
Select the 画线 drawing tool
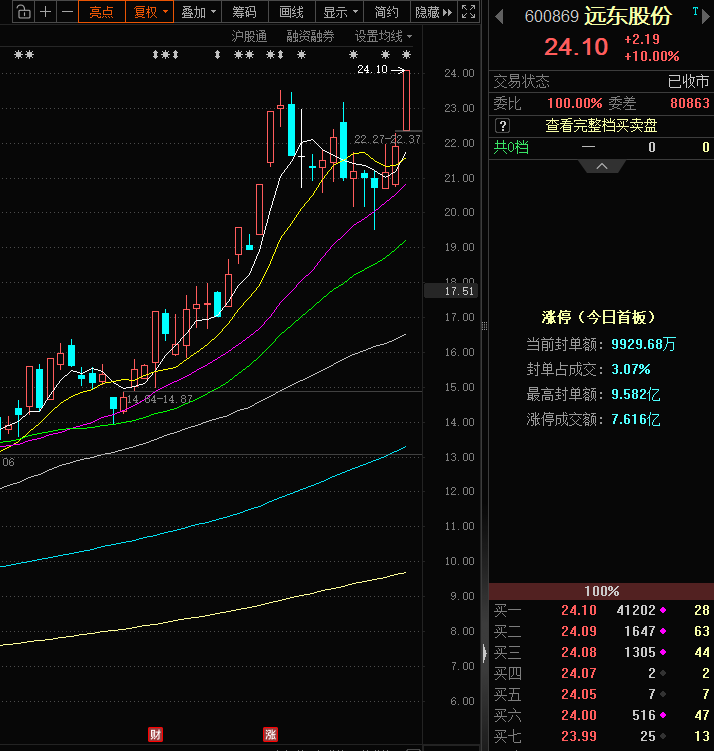291,11
